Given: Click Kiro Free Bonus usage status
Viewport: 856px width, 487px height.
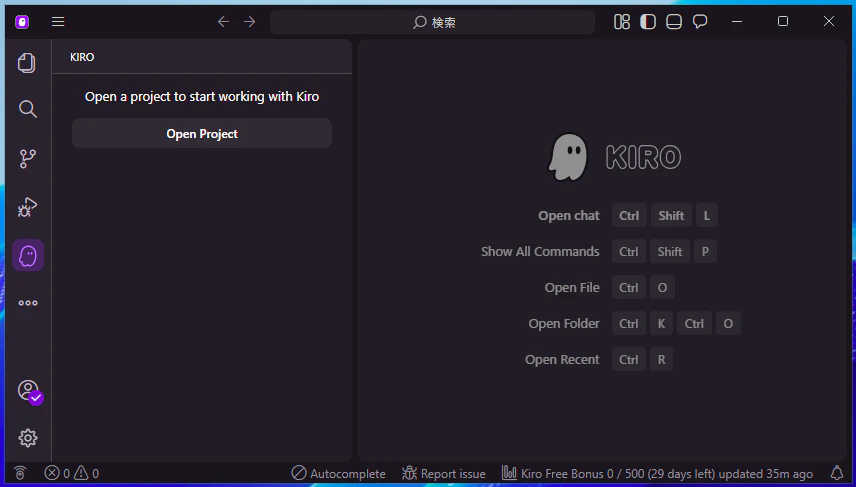Looking at the screenshot, I should point(657,473).
